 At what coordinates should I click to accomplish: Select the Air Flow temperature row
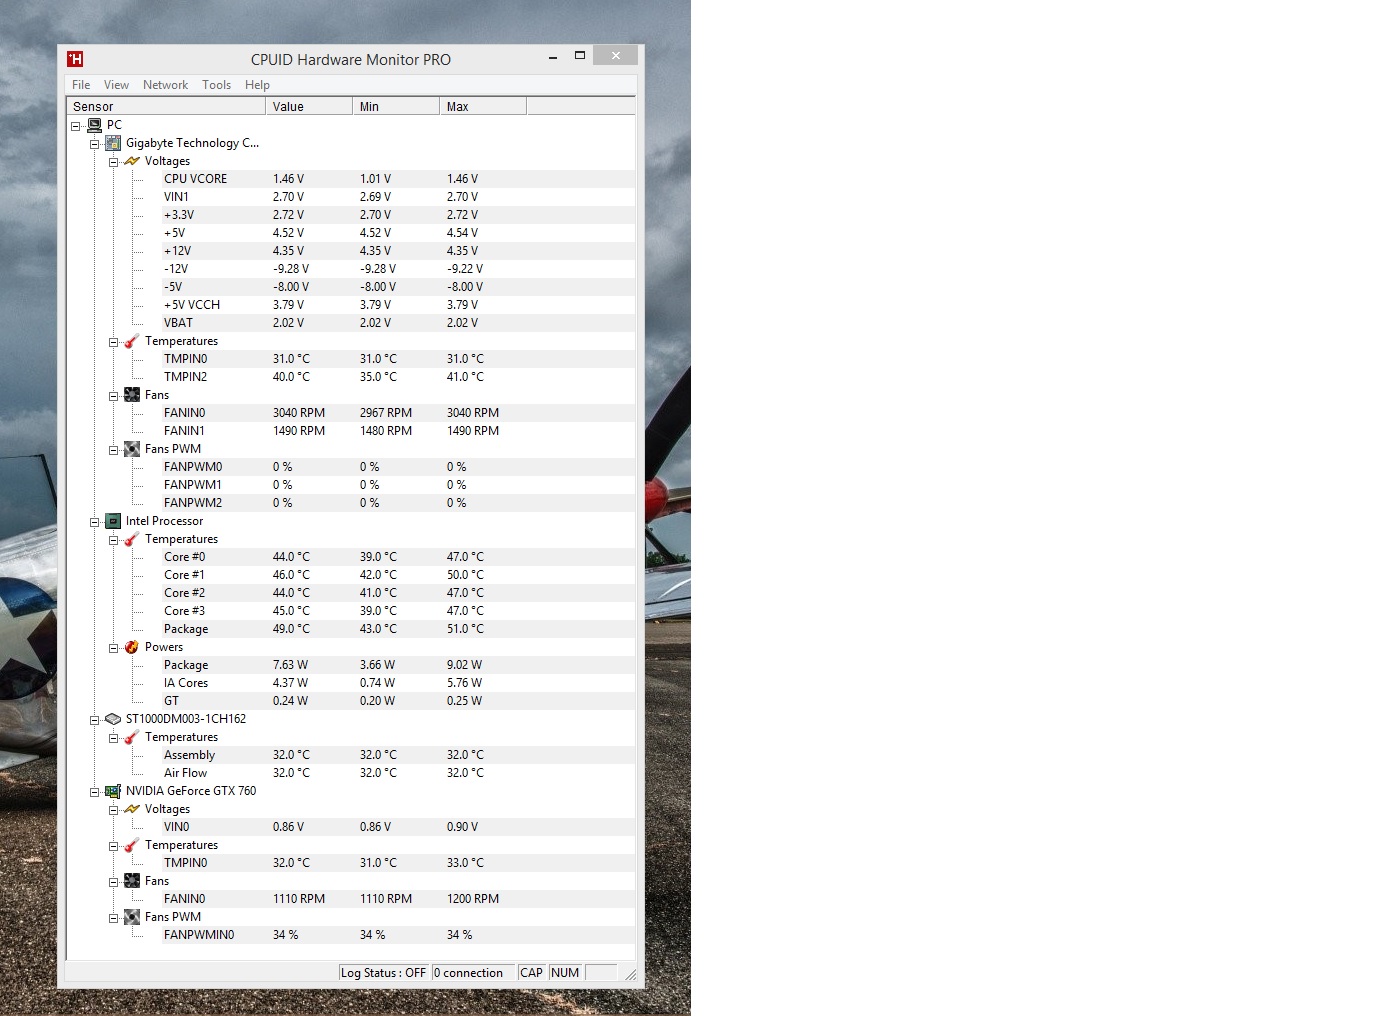coord(398,773)
